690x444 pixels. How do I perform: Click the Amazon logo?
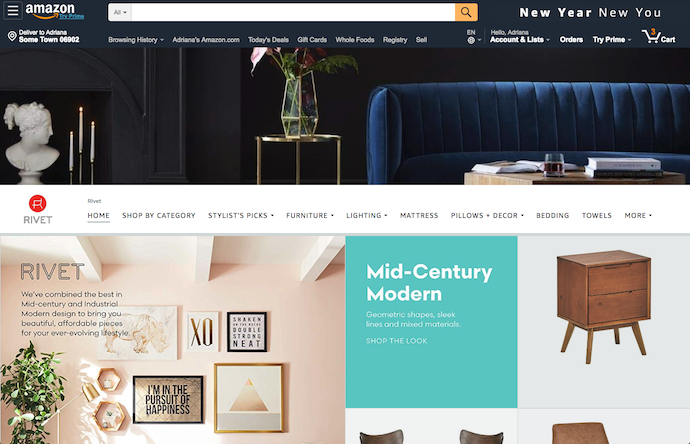[55, 11]
